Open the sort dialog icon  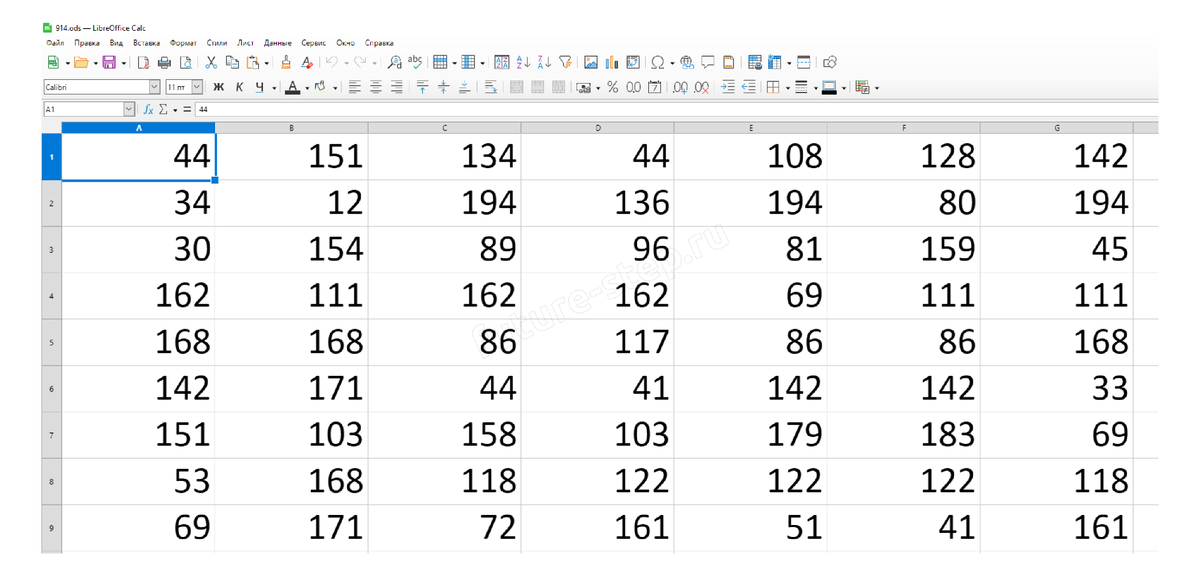[502, 62]
